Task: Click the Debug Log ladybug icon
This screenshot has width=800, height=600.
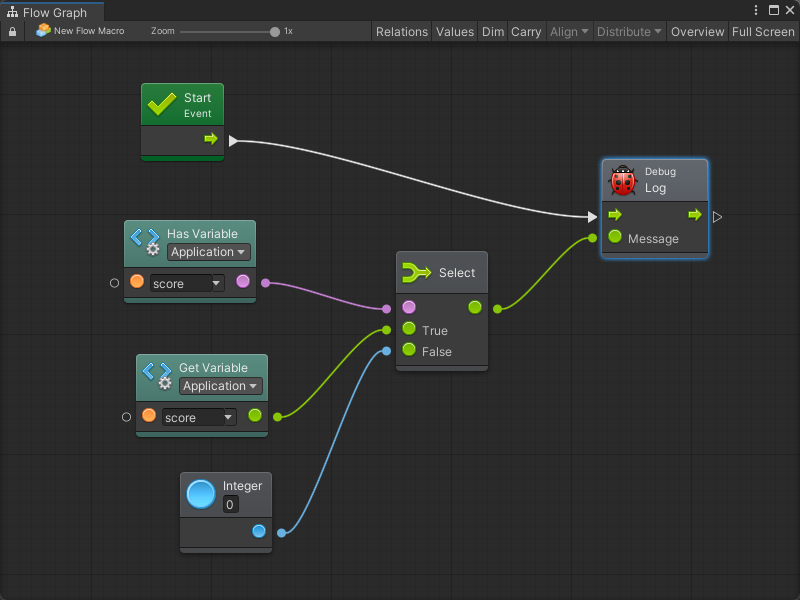Action: (x=623, y=181)
